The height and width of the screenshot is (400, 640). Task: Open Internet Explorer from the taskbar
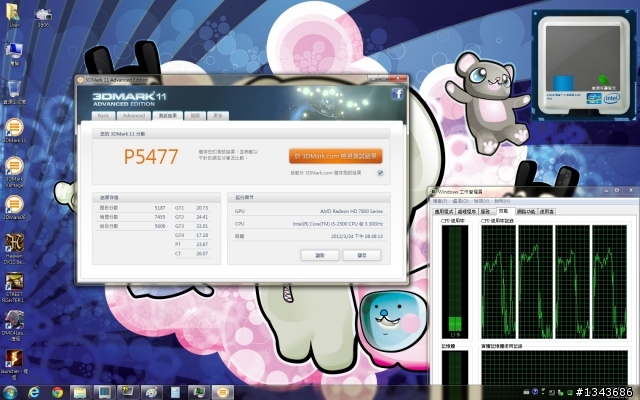tap(34, 393)
